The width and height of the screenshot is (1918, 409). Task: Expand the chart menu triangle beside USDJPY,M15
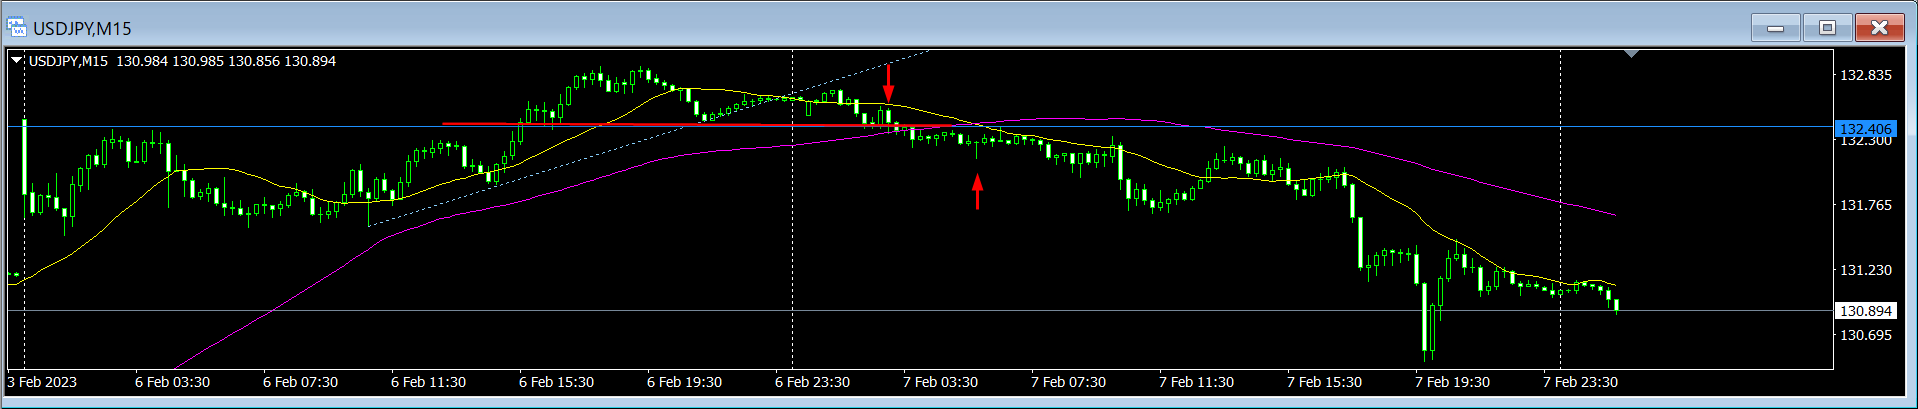pos(16,61)
